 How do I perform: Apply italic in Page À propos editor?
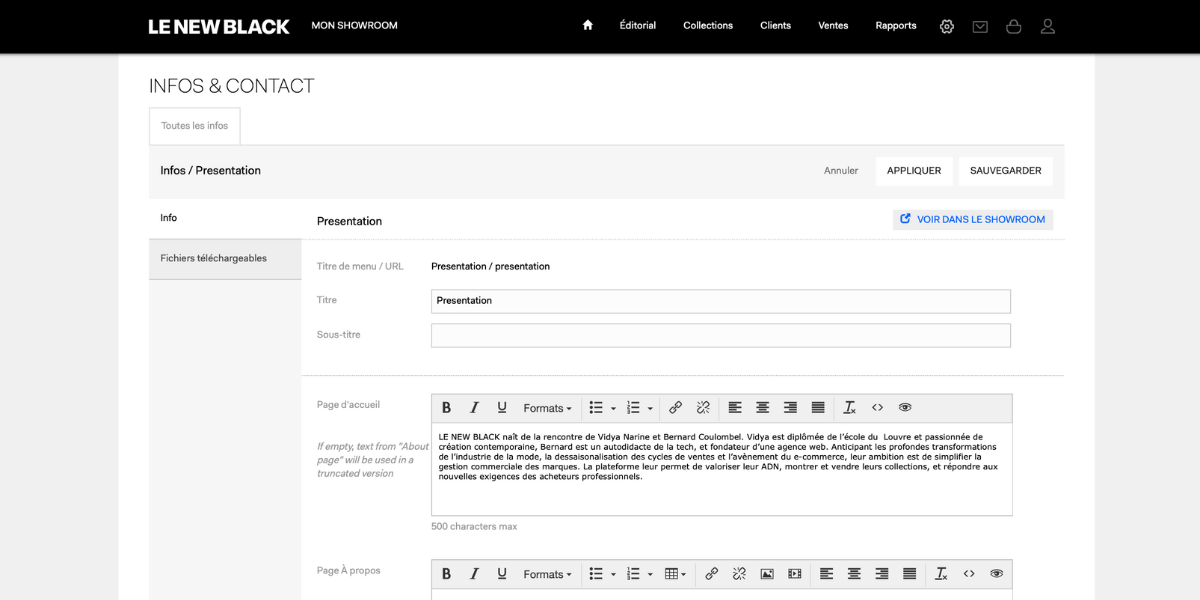coord(475,574)
